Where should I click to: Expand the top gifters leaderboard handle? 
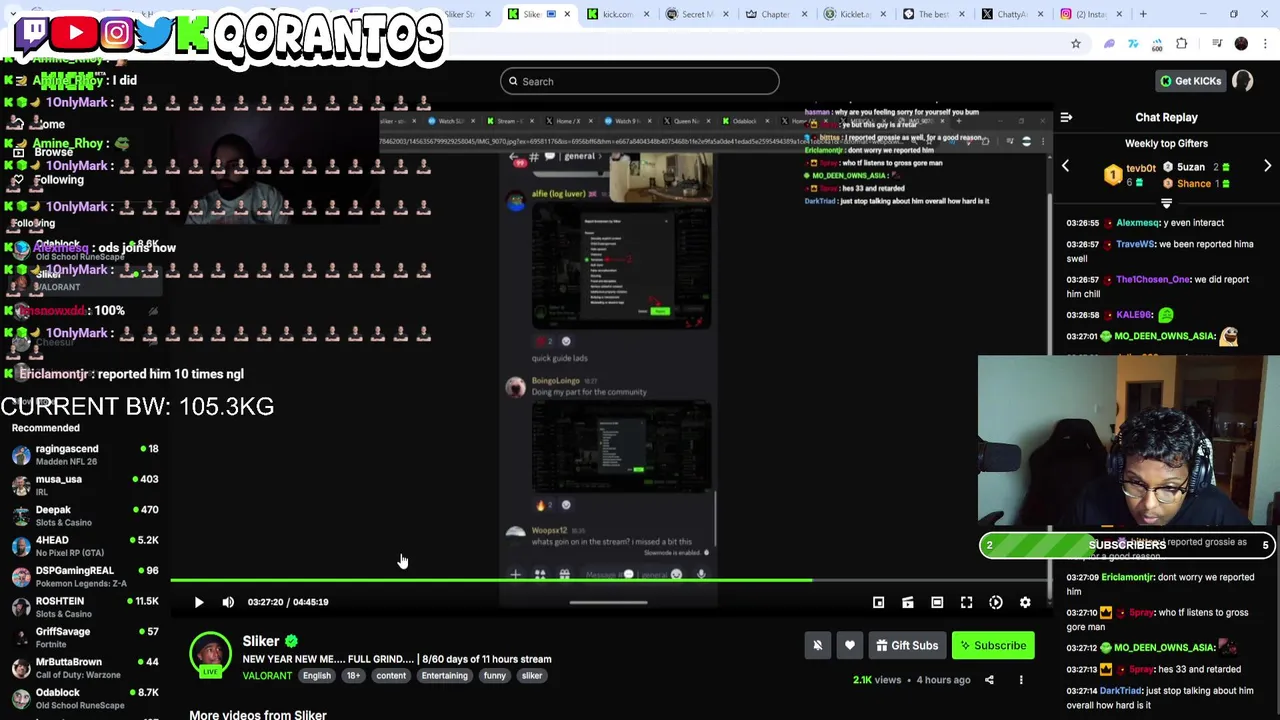pos(1166,203)
